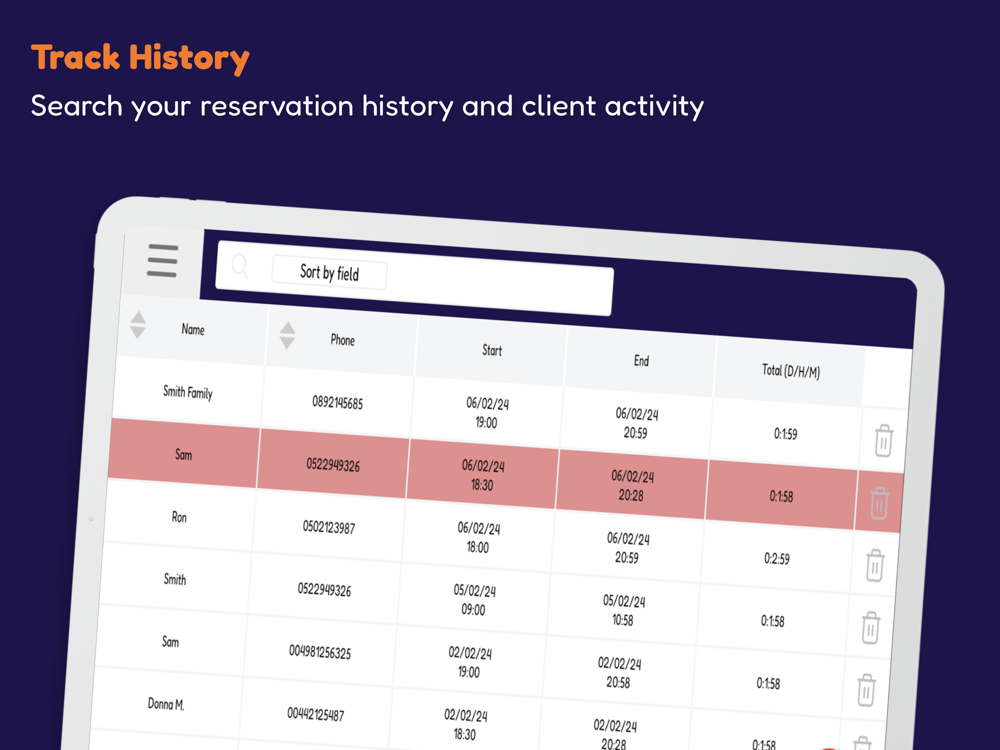
Task: Select the Smith name cell
Action: pyautogui.click(x=175, y=579)
